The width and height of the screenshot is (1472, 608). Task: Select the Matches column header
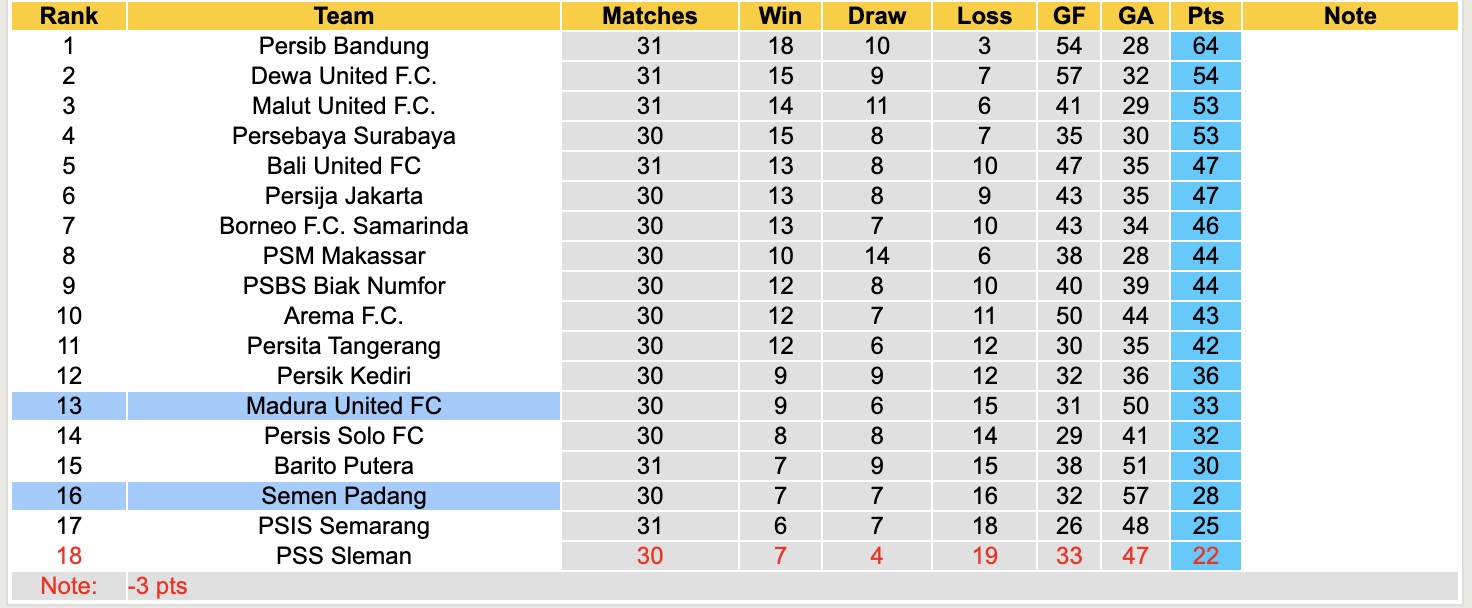click(650, 16)
